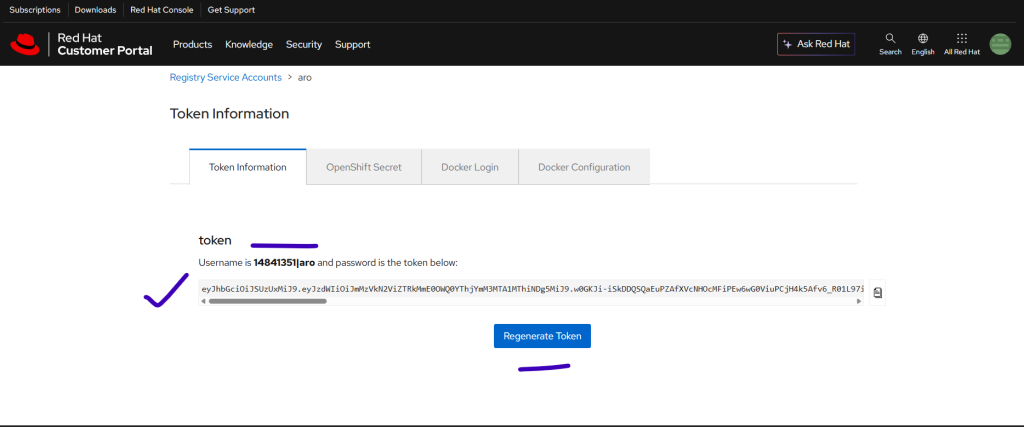This screenshot has width=1024, height=427.
Task: Expand the Security menu
Action: click(x=304, y=44)
